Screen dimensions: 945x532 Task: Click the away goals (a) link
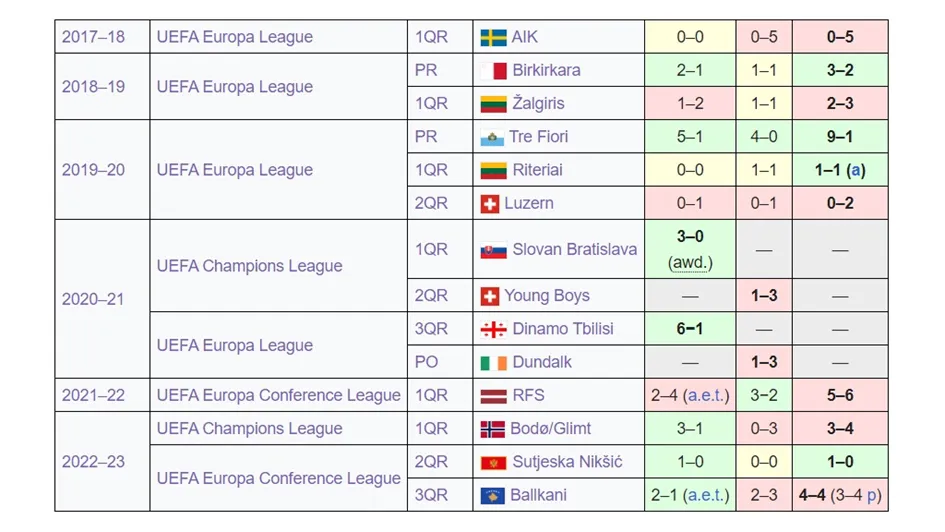(x=855, y=170)
